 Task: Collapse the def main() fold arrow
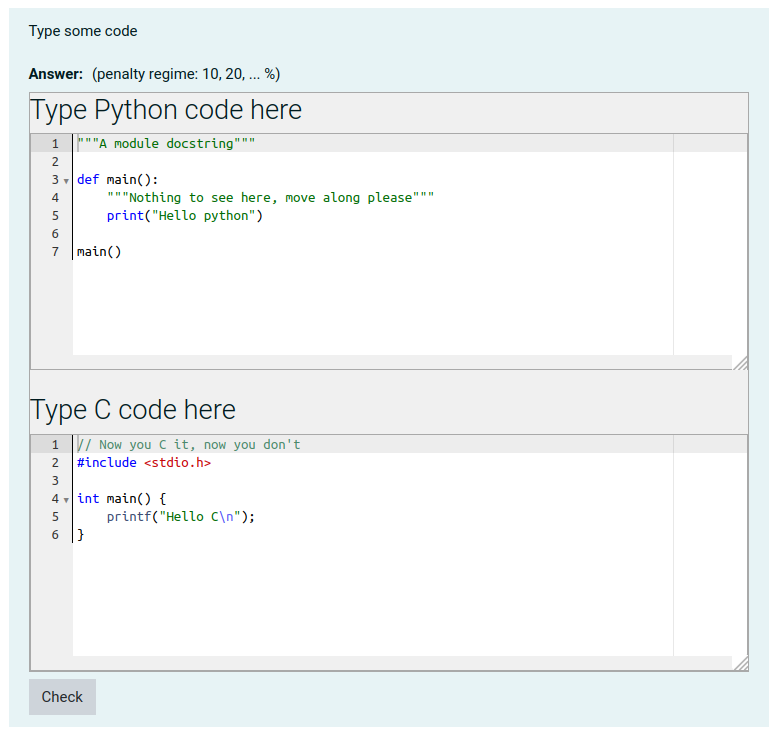pos(66,181)
